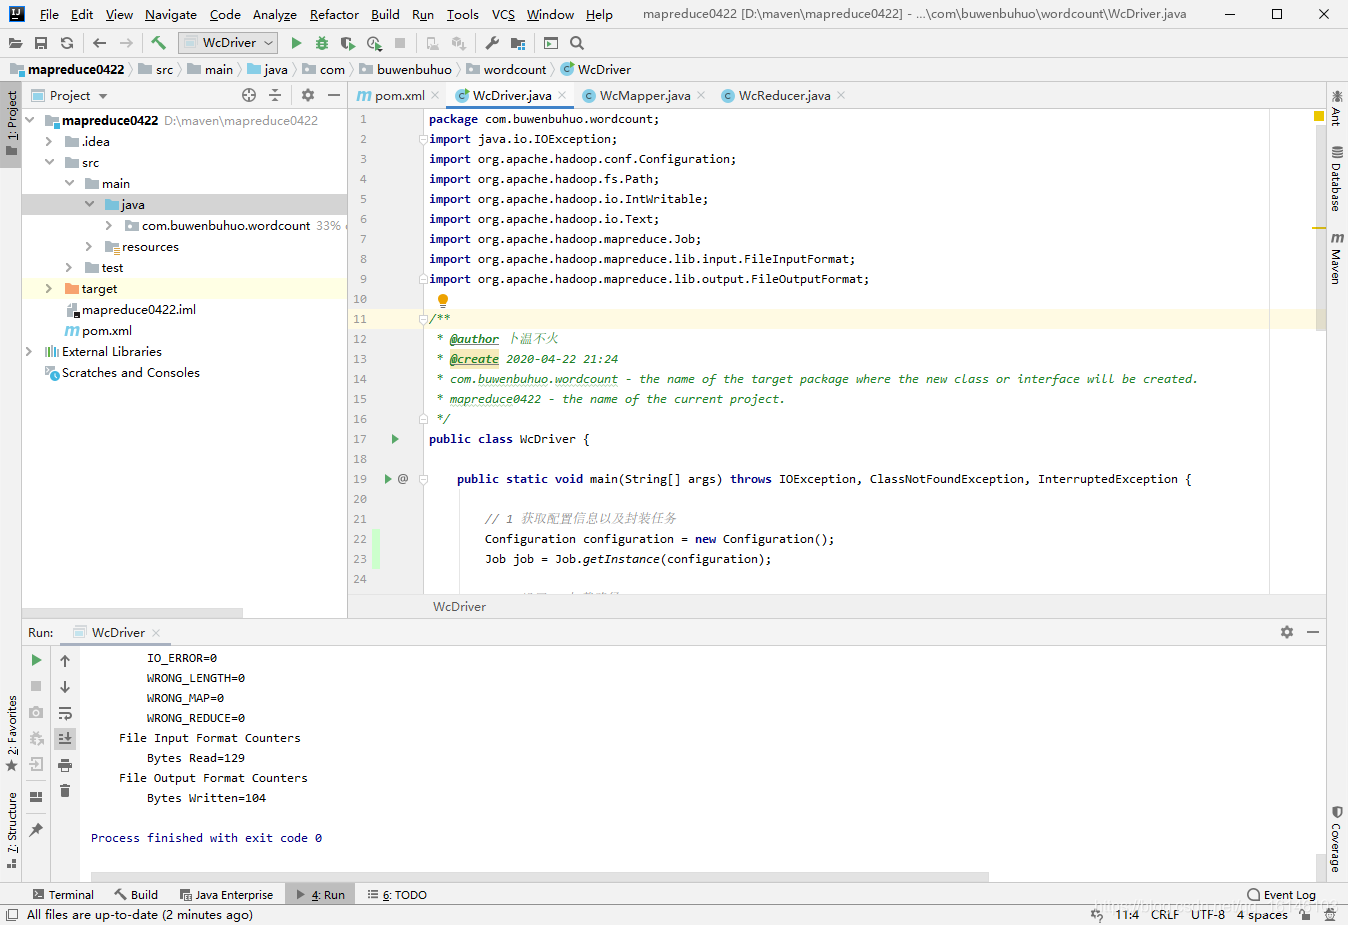This screenshot has width=1348, height=925.
Task: Click the Build project hammer icon
Action: click(x=158, y=43)
